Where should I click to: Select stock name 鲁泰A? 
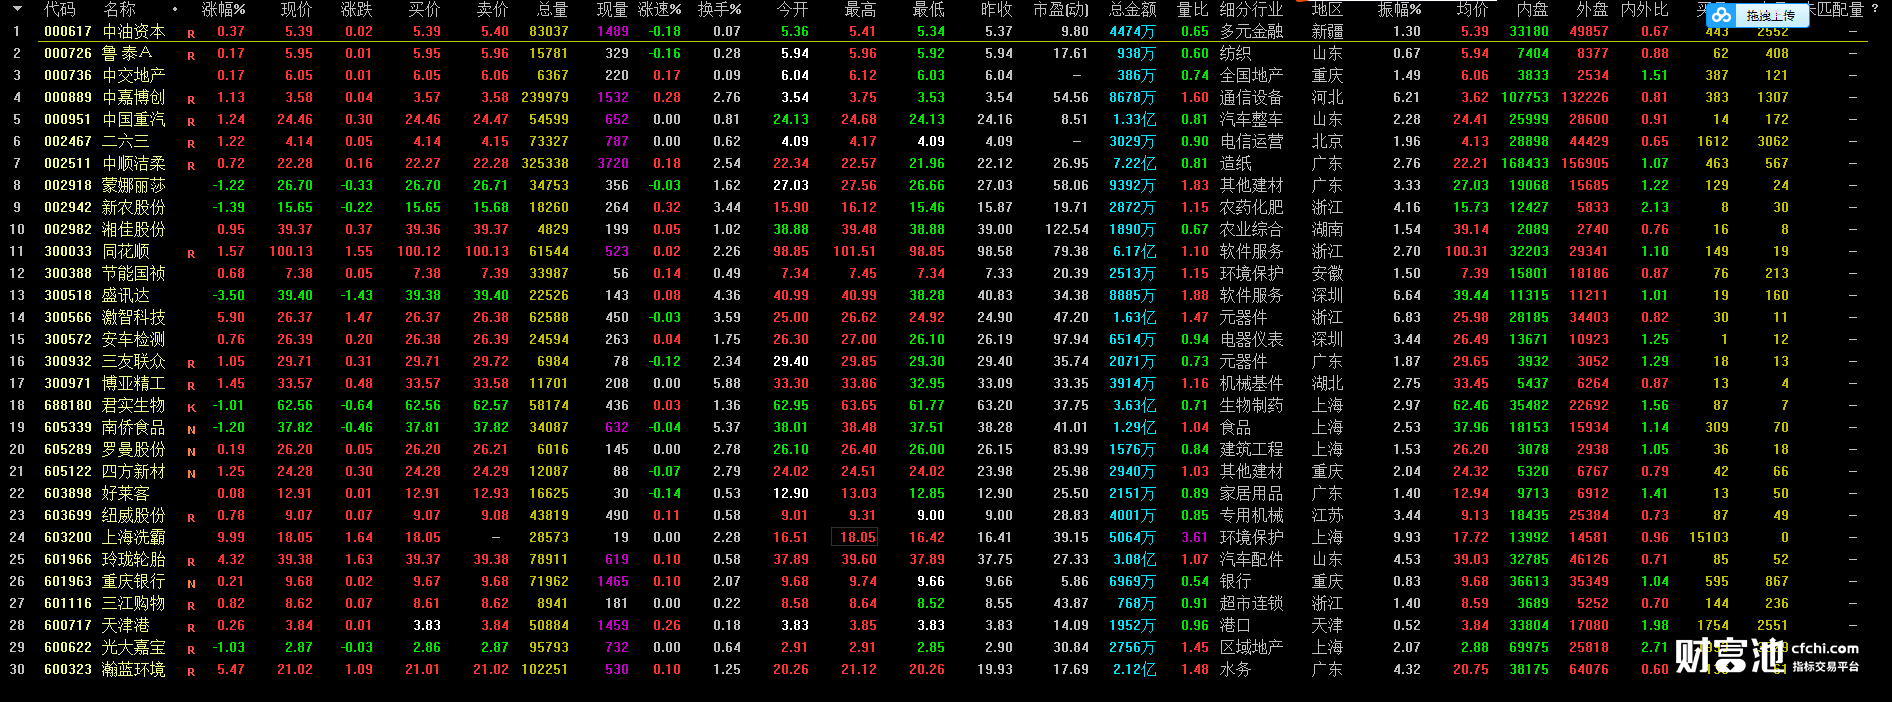click(127, 53)
